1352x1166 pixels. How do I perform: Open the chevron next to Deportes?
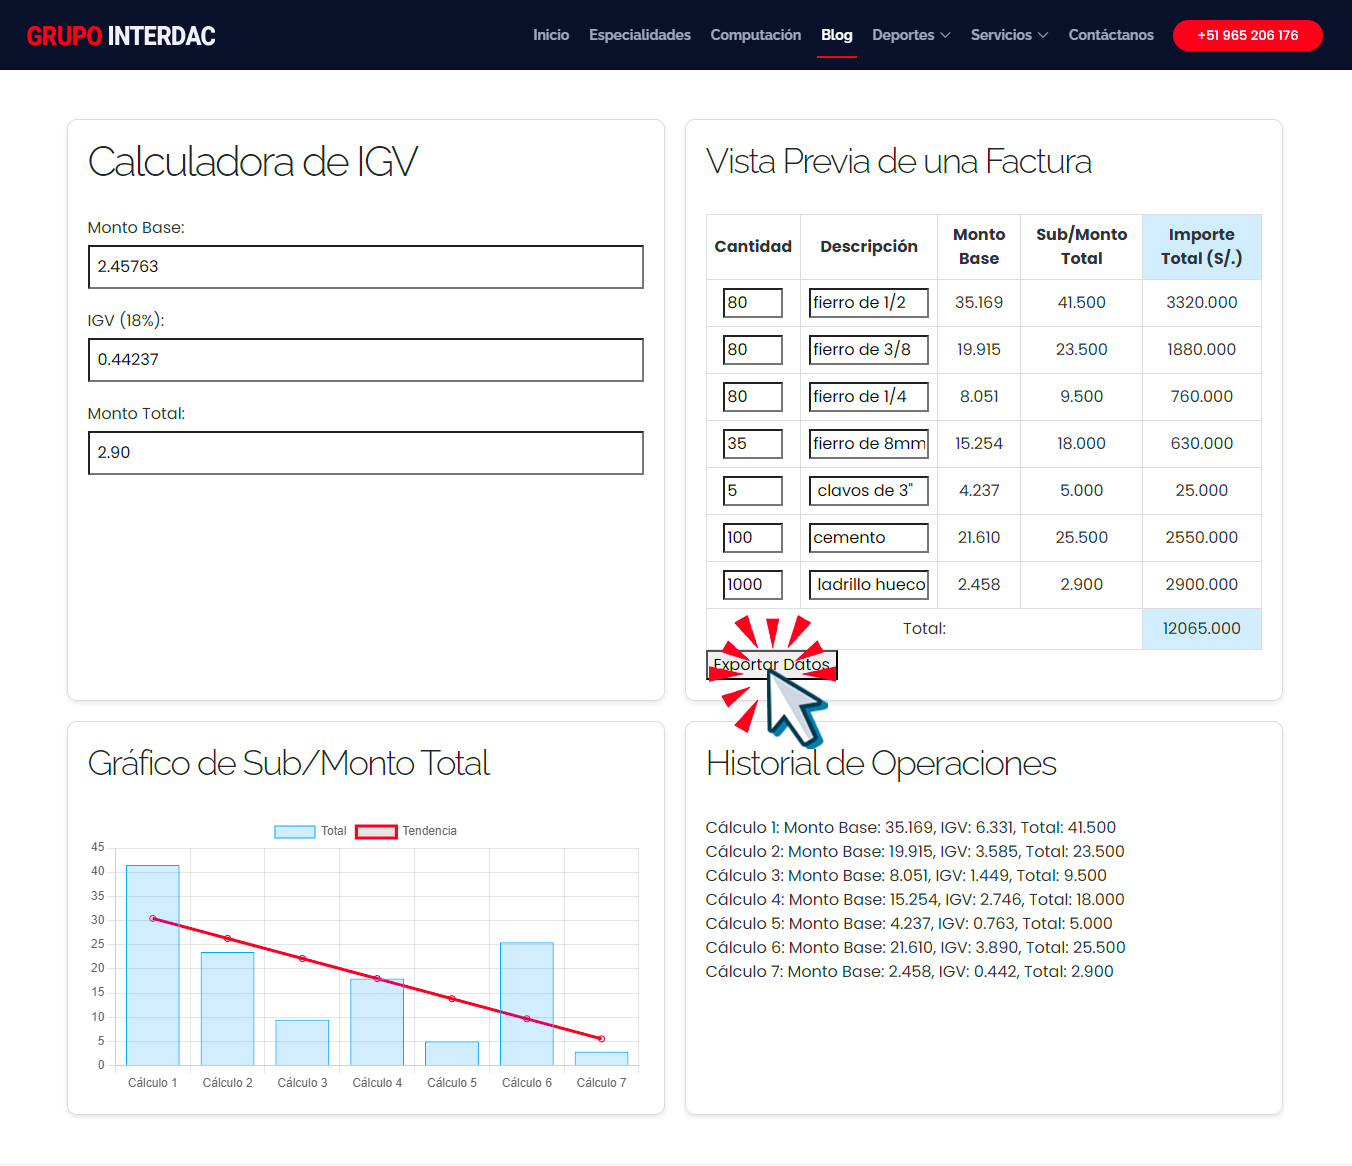pos(946,35)
